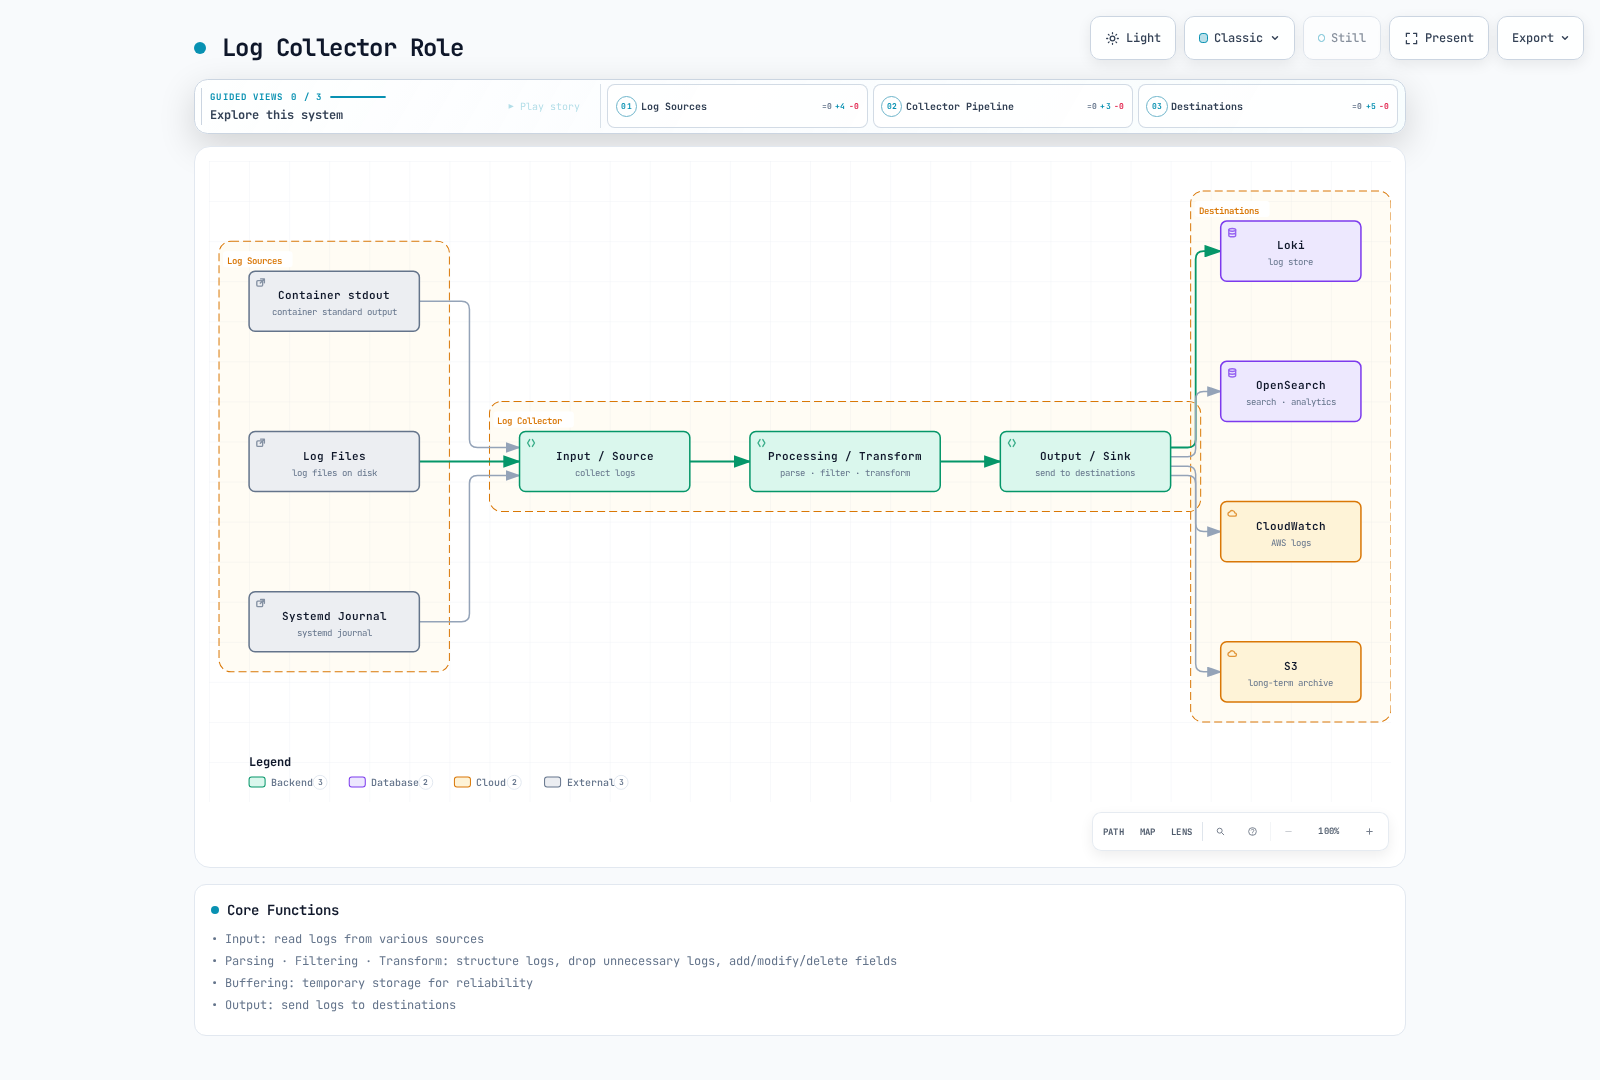The width and height of the screenshot is (1600, 1080).
Task: Reset zoom at 100% label
Action: 1328,831
